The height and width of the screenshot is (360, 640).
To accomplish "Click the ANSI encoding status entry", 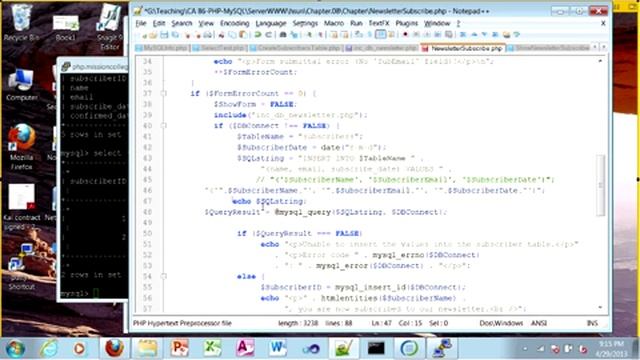I will coord(538,323).
